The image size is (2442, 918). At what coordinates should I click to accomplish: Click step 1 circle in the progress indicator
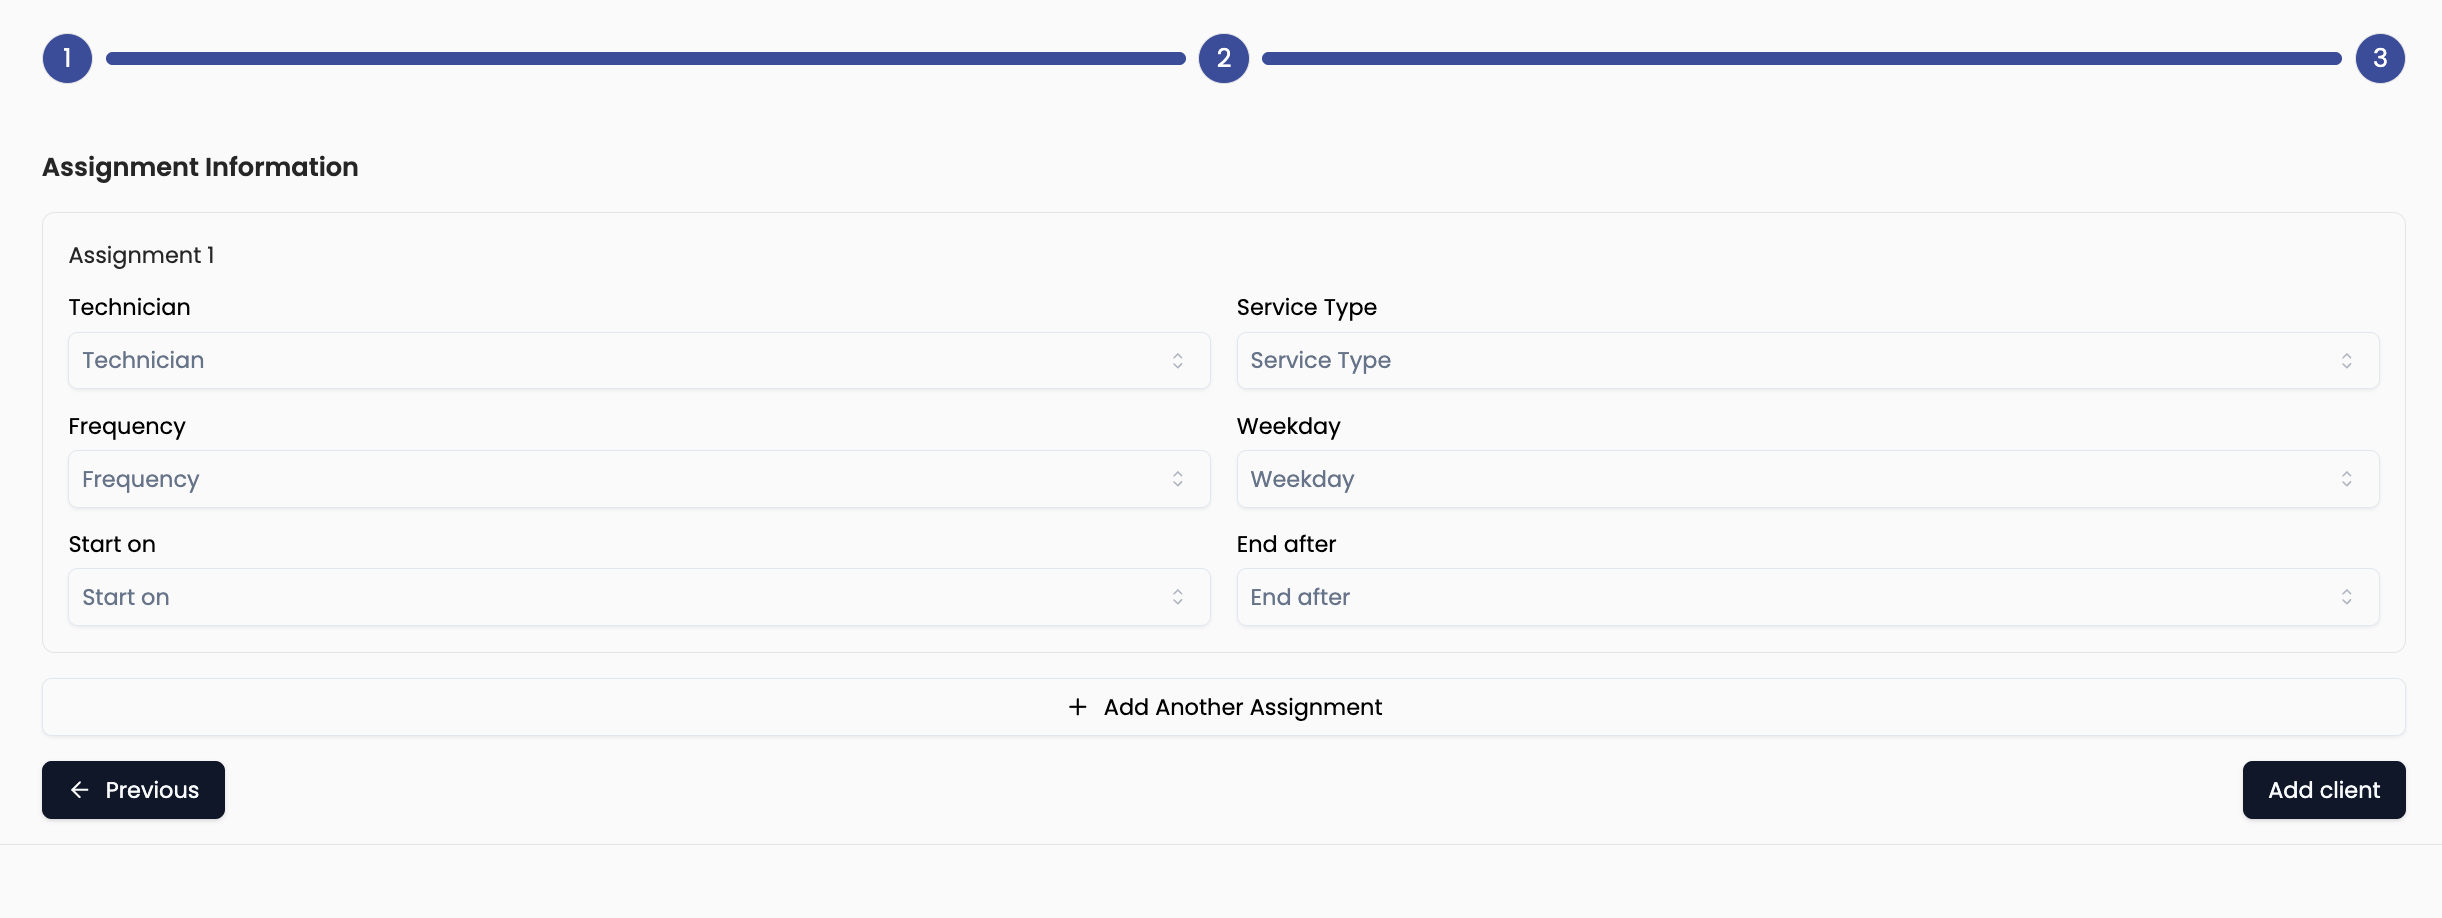pos(67,58)
